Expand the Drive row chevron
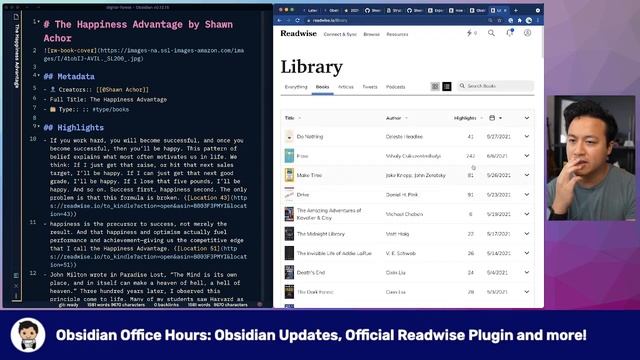This screenshot has width=640, height=360. (x=527, y=194)
